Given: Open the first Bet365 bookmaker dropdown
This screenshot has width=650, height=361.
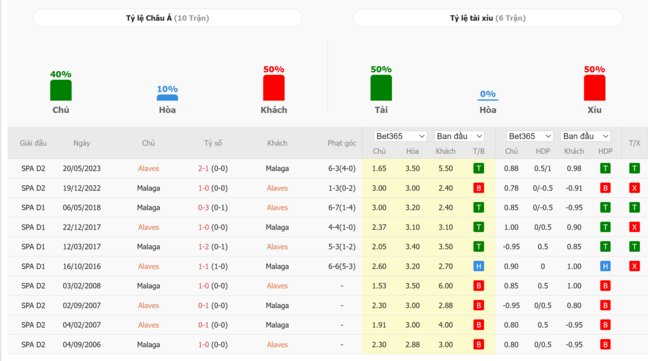Looking at the screenshot, I should (400, 136).
